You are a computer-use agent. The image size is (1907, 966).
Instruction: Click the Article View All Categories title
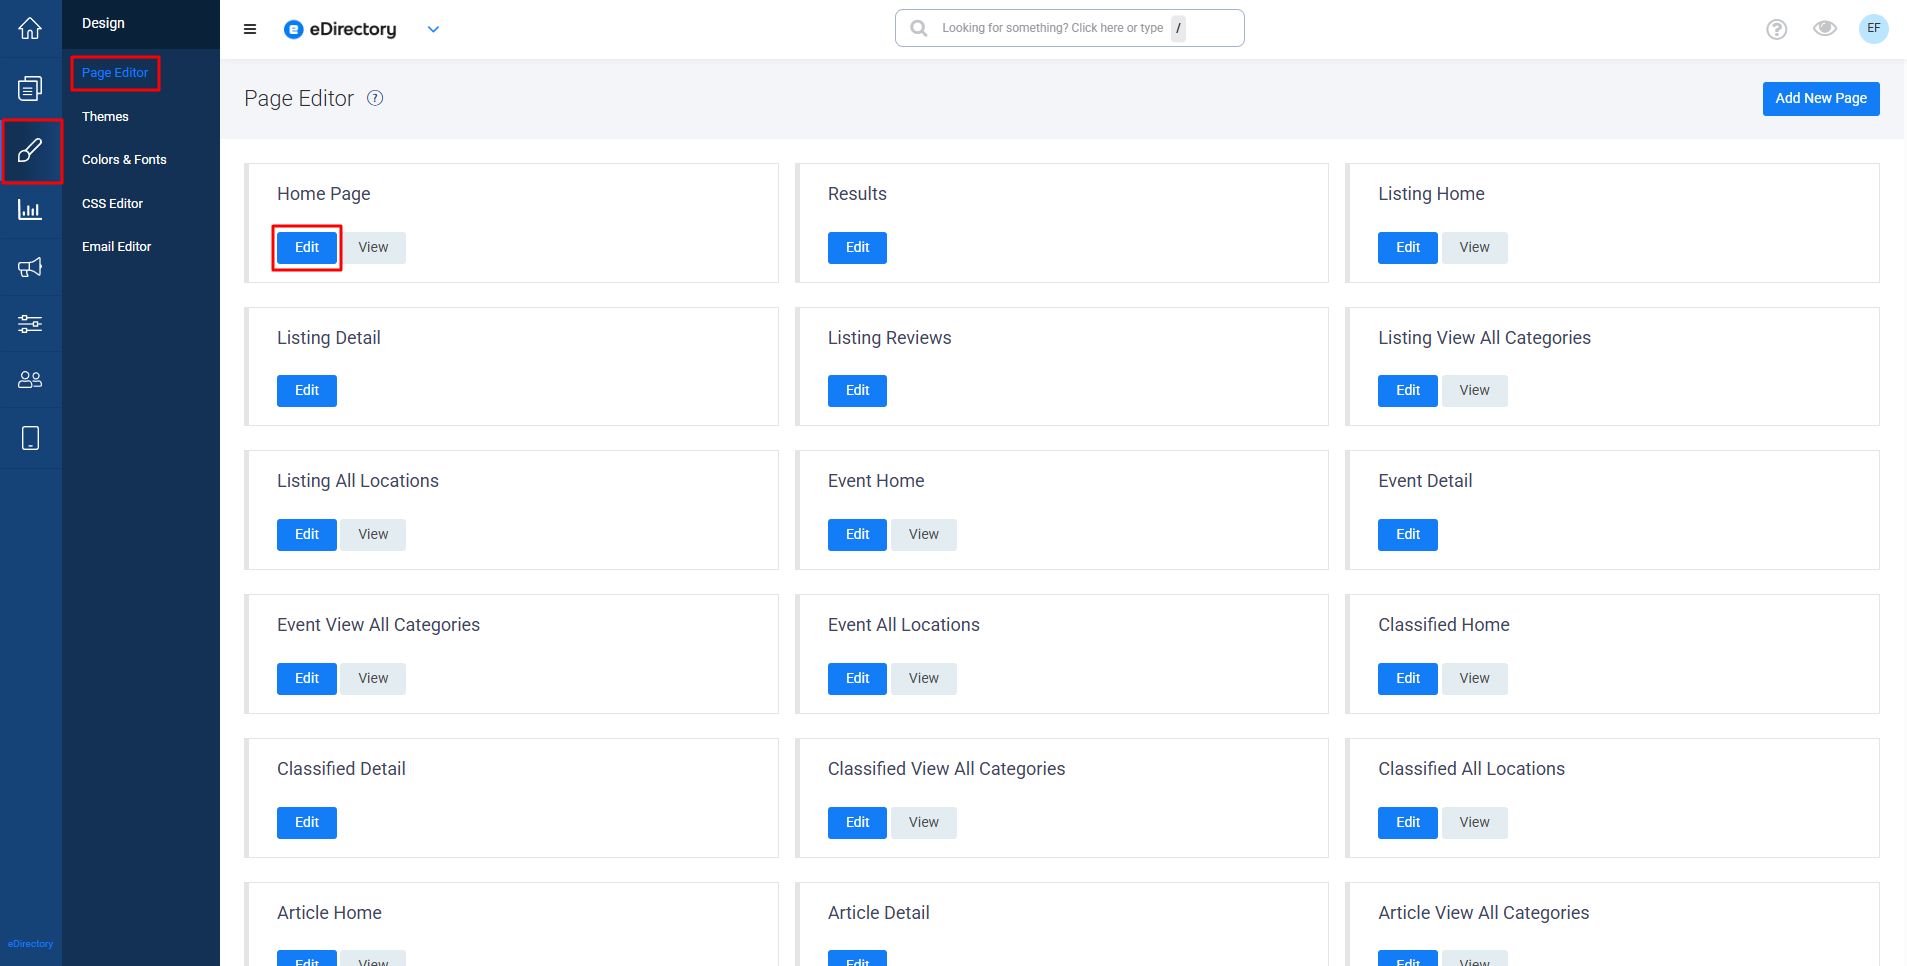1483,913
